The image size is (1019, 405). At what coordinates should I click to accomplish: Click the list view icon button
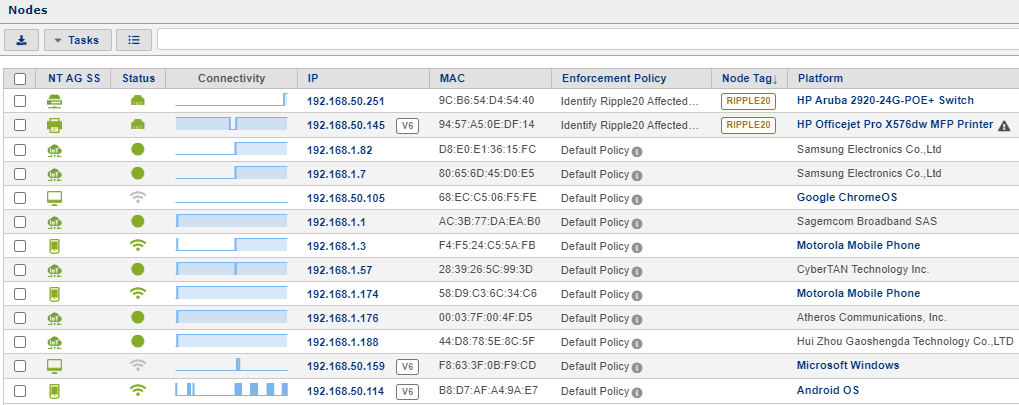click(134, 40)
